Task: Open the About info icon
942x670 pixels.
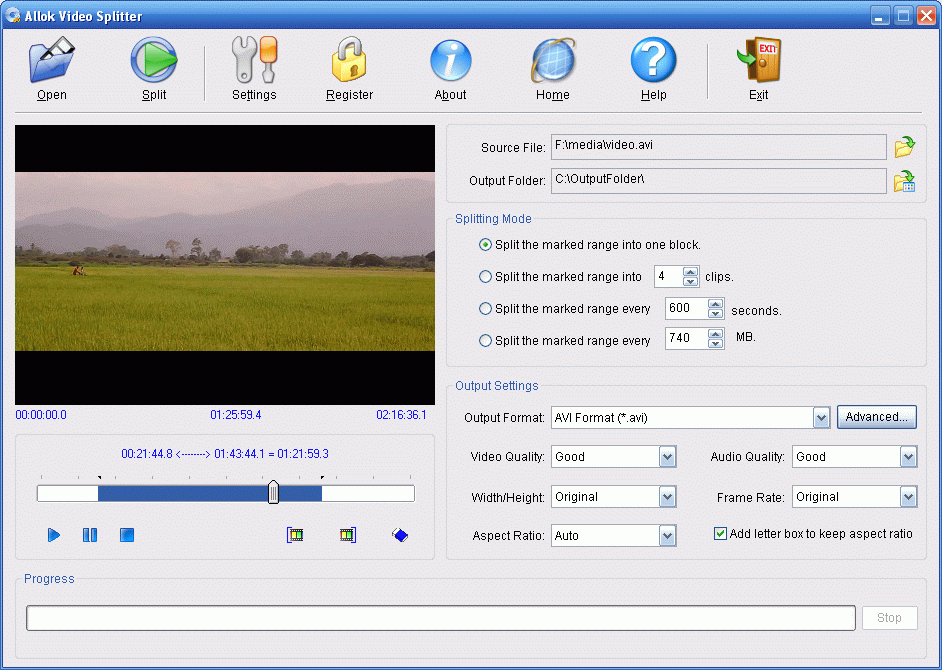Action: click(x=450, y=62)
